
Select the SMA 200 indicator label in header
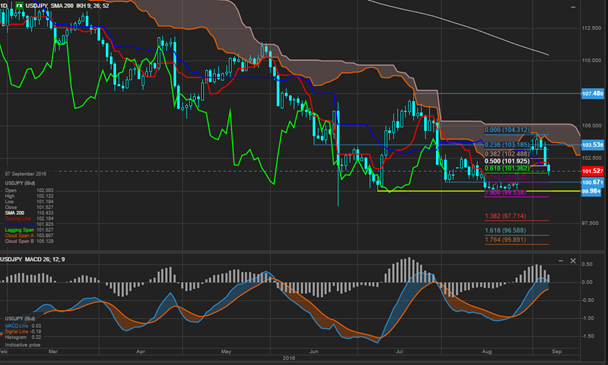(x=63, y=5)
